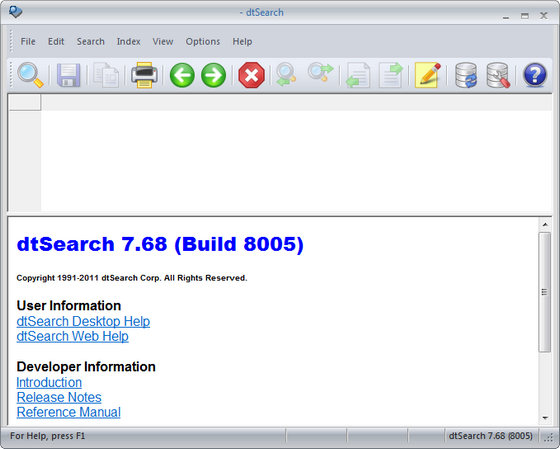Click the yellow note pencil icon
Image resolution: width=560 pixels, height=449 pixels.
428,75
